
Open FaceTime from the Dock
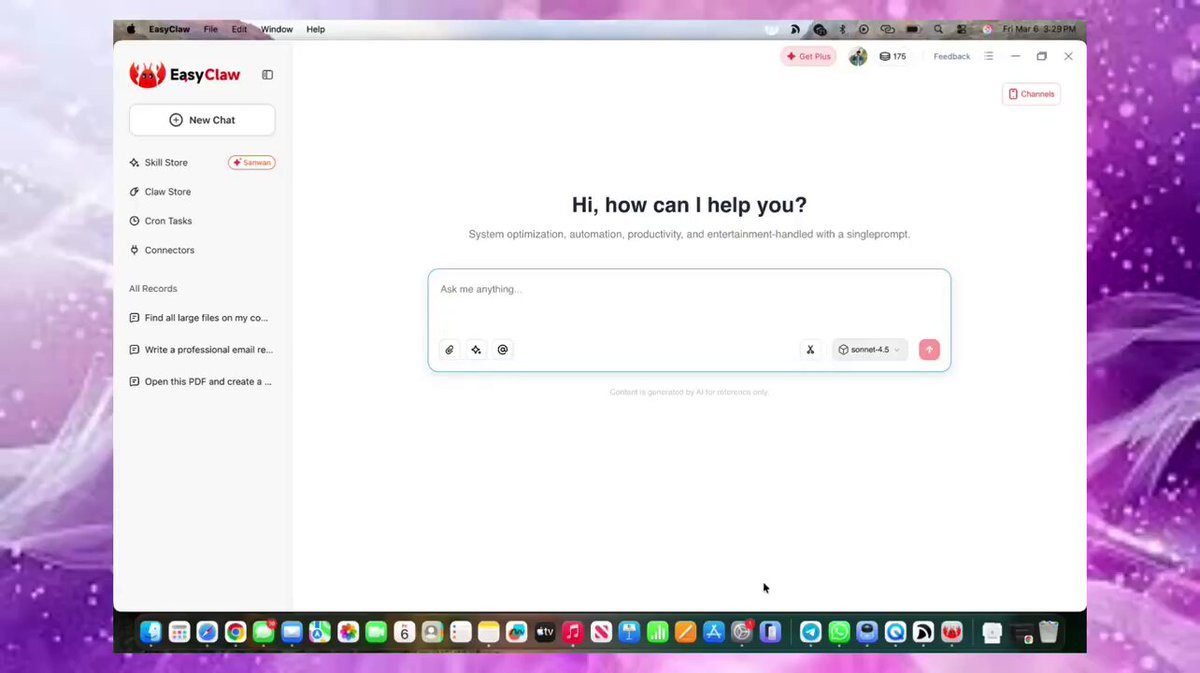pyautogui.click(x=376, y=632)
